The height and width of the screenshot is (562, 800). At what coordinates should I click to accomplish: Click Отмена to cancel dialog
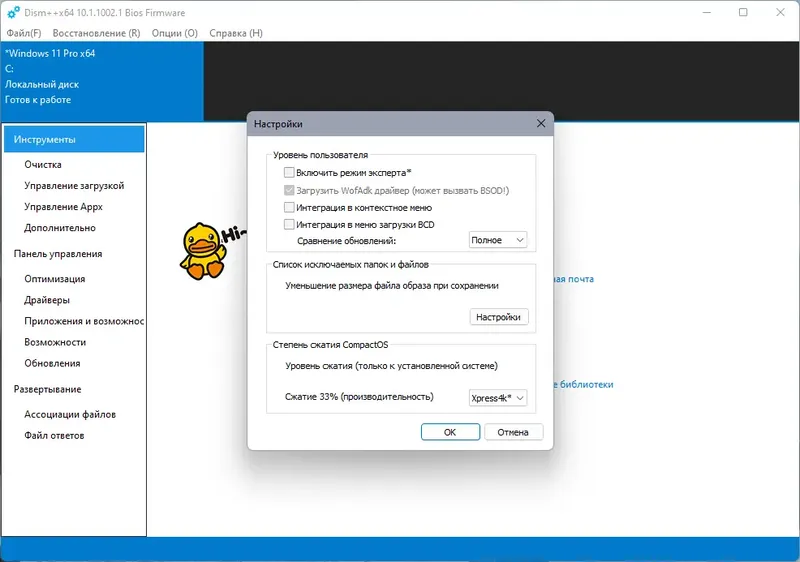pos(513,432)
